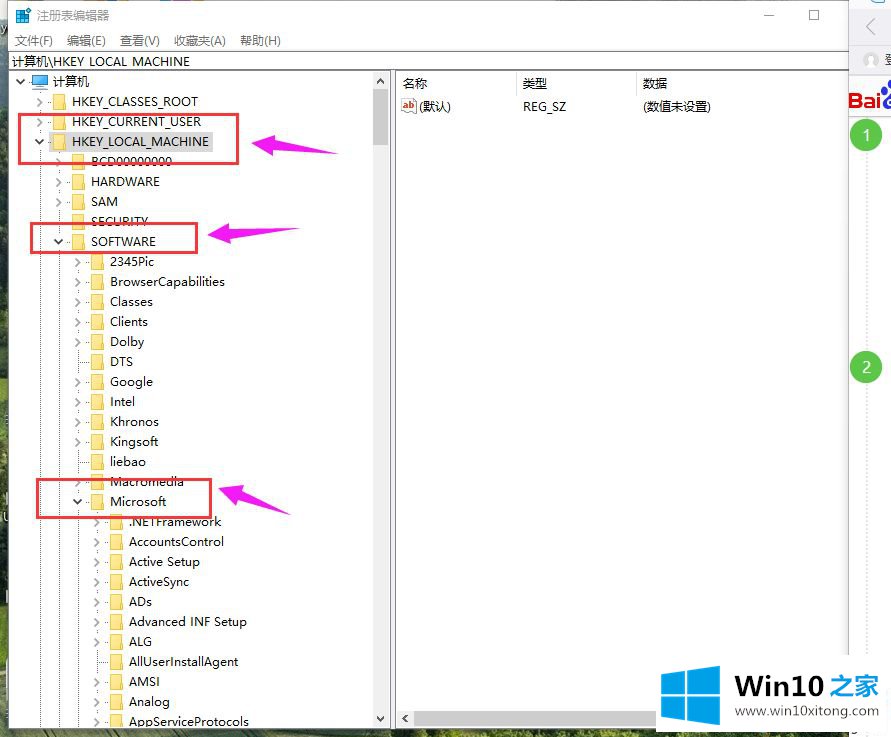Image resolution: width=891 pixels, height=737 pixels.
Task: Click the Microsoft folder icon
Action: 98,502
